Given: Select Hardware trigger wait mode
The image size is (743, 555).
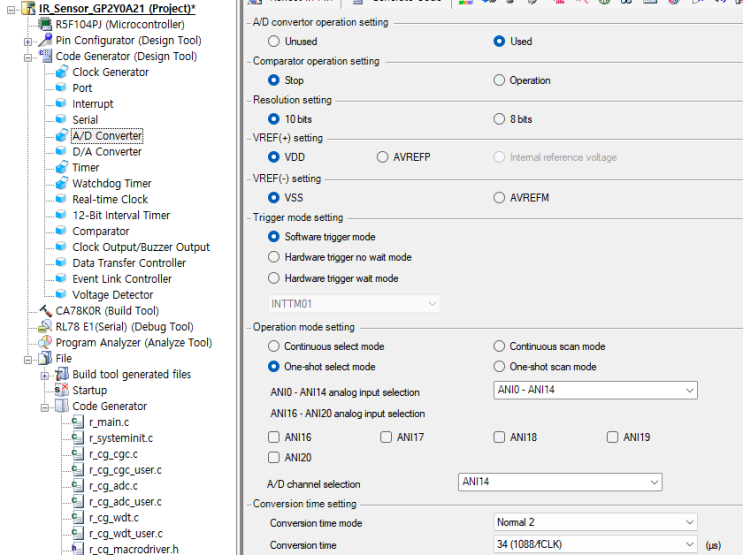Looking at the screenshot, I should pyautogui.click(x=273, y=278).
